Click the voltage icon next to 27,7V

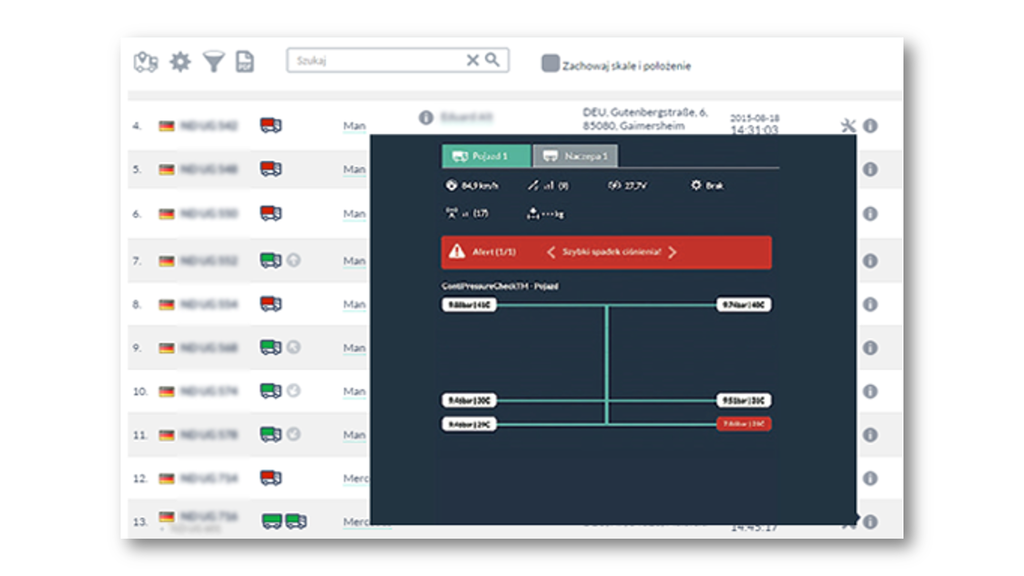click(614, 185)
